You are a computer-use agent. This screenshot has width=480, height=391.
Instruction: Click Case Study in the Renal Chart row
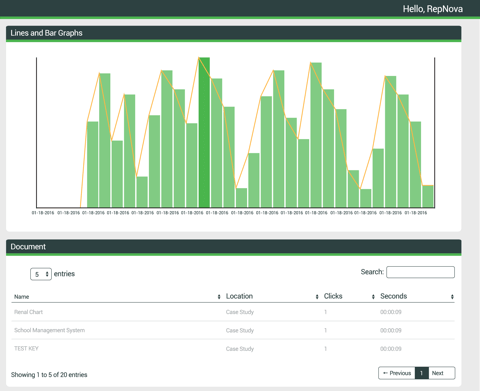pos(240,312)
